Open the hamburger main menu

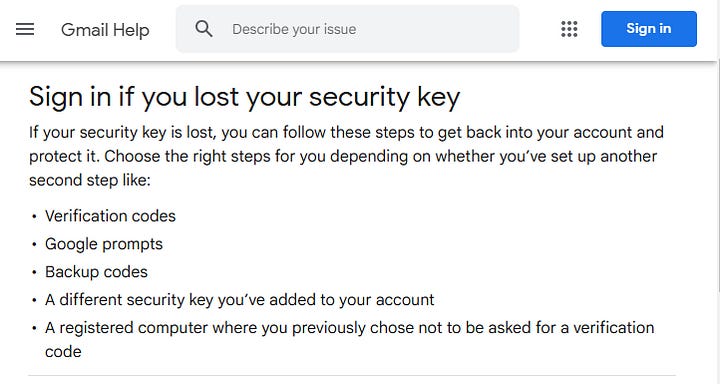(x=25, y=29)
